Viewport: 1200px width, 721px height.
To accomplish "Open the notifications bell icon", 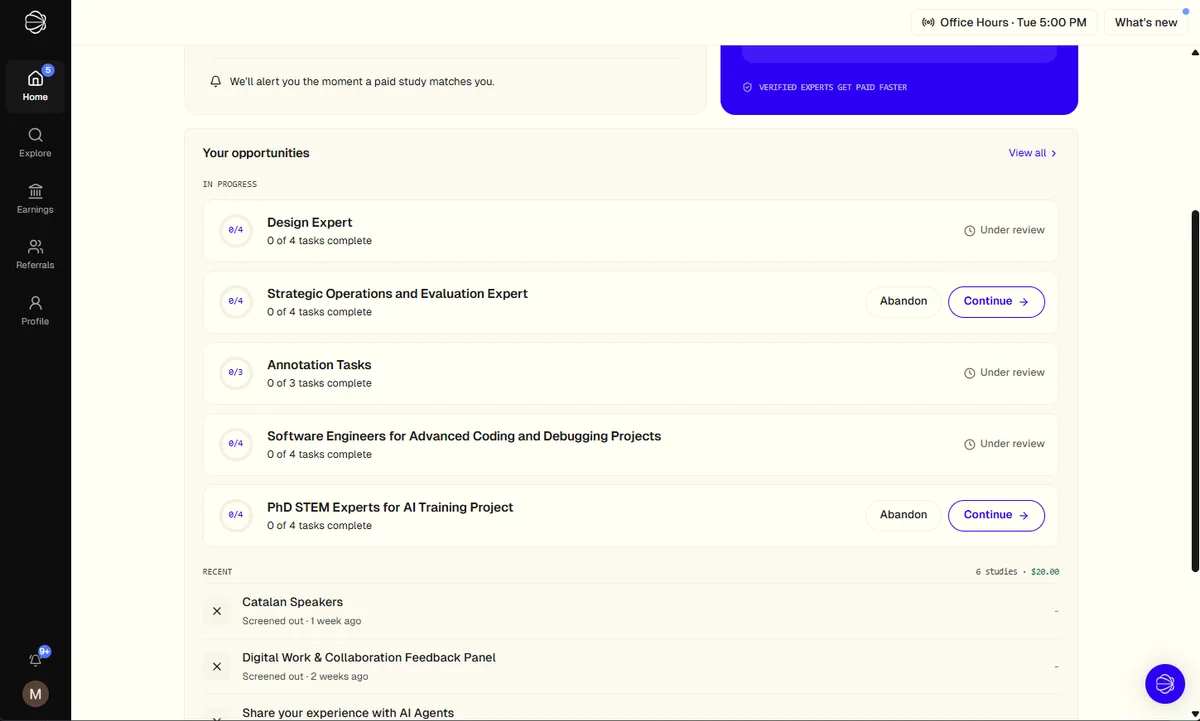I will point(35,660).
